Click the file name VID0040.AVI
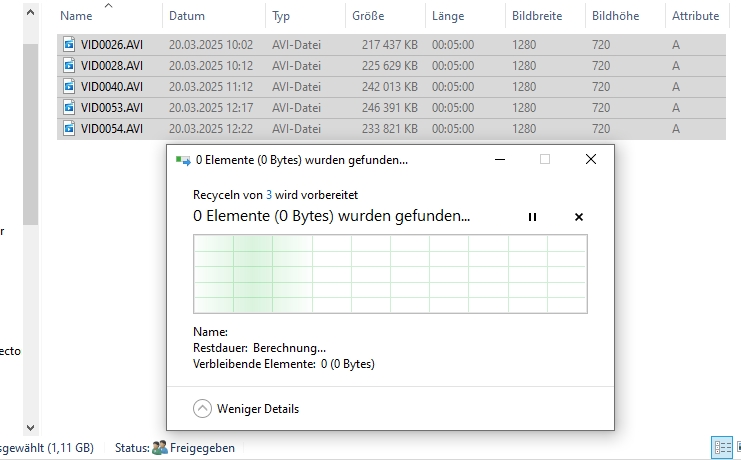Screen dimensions: 741x460 112,87
